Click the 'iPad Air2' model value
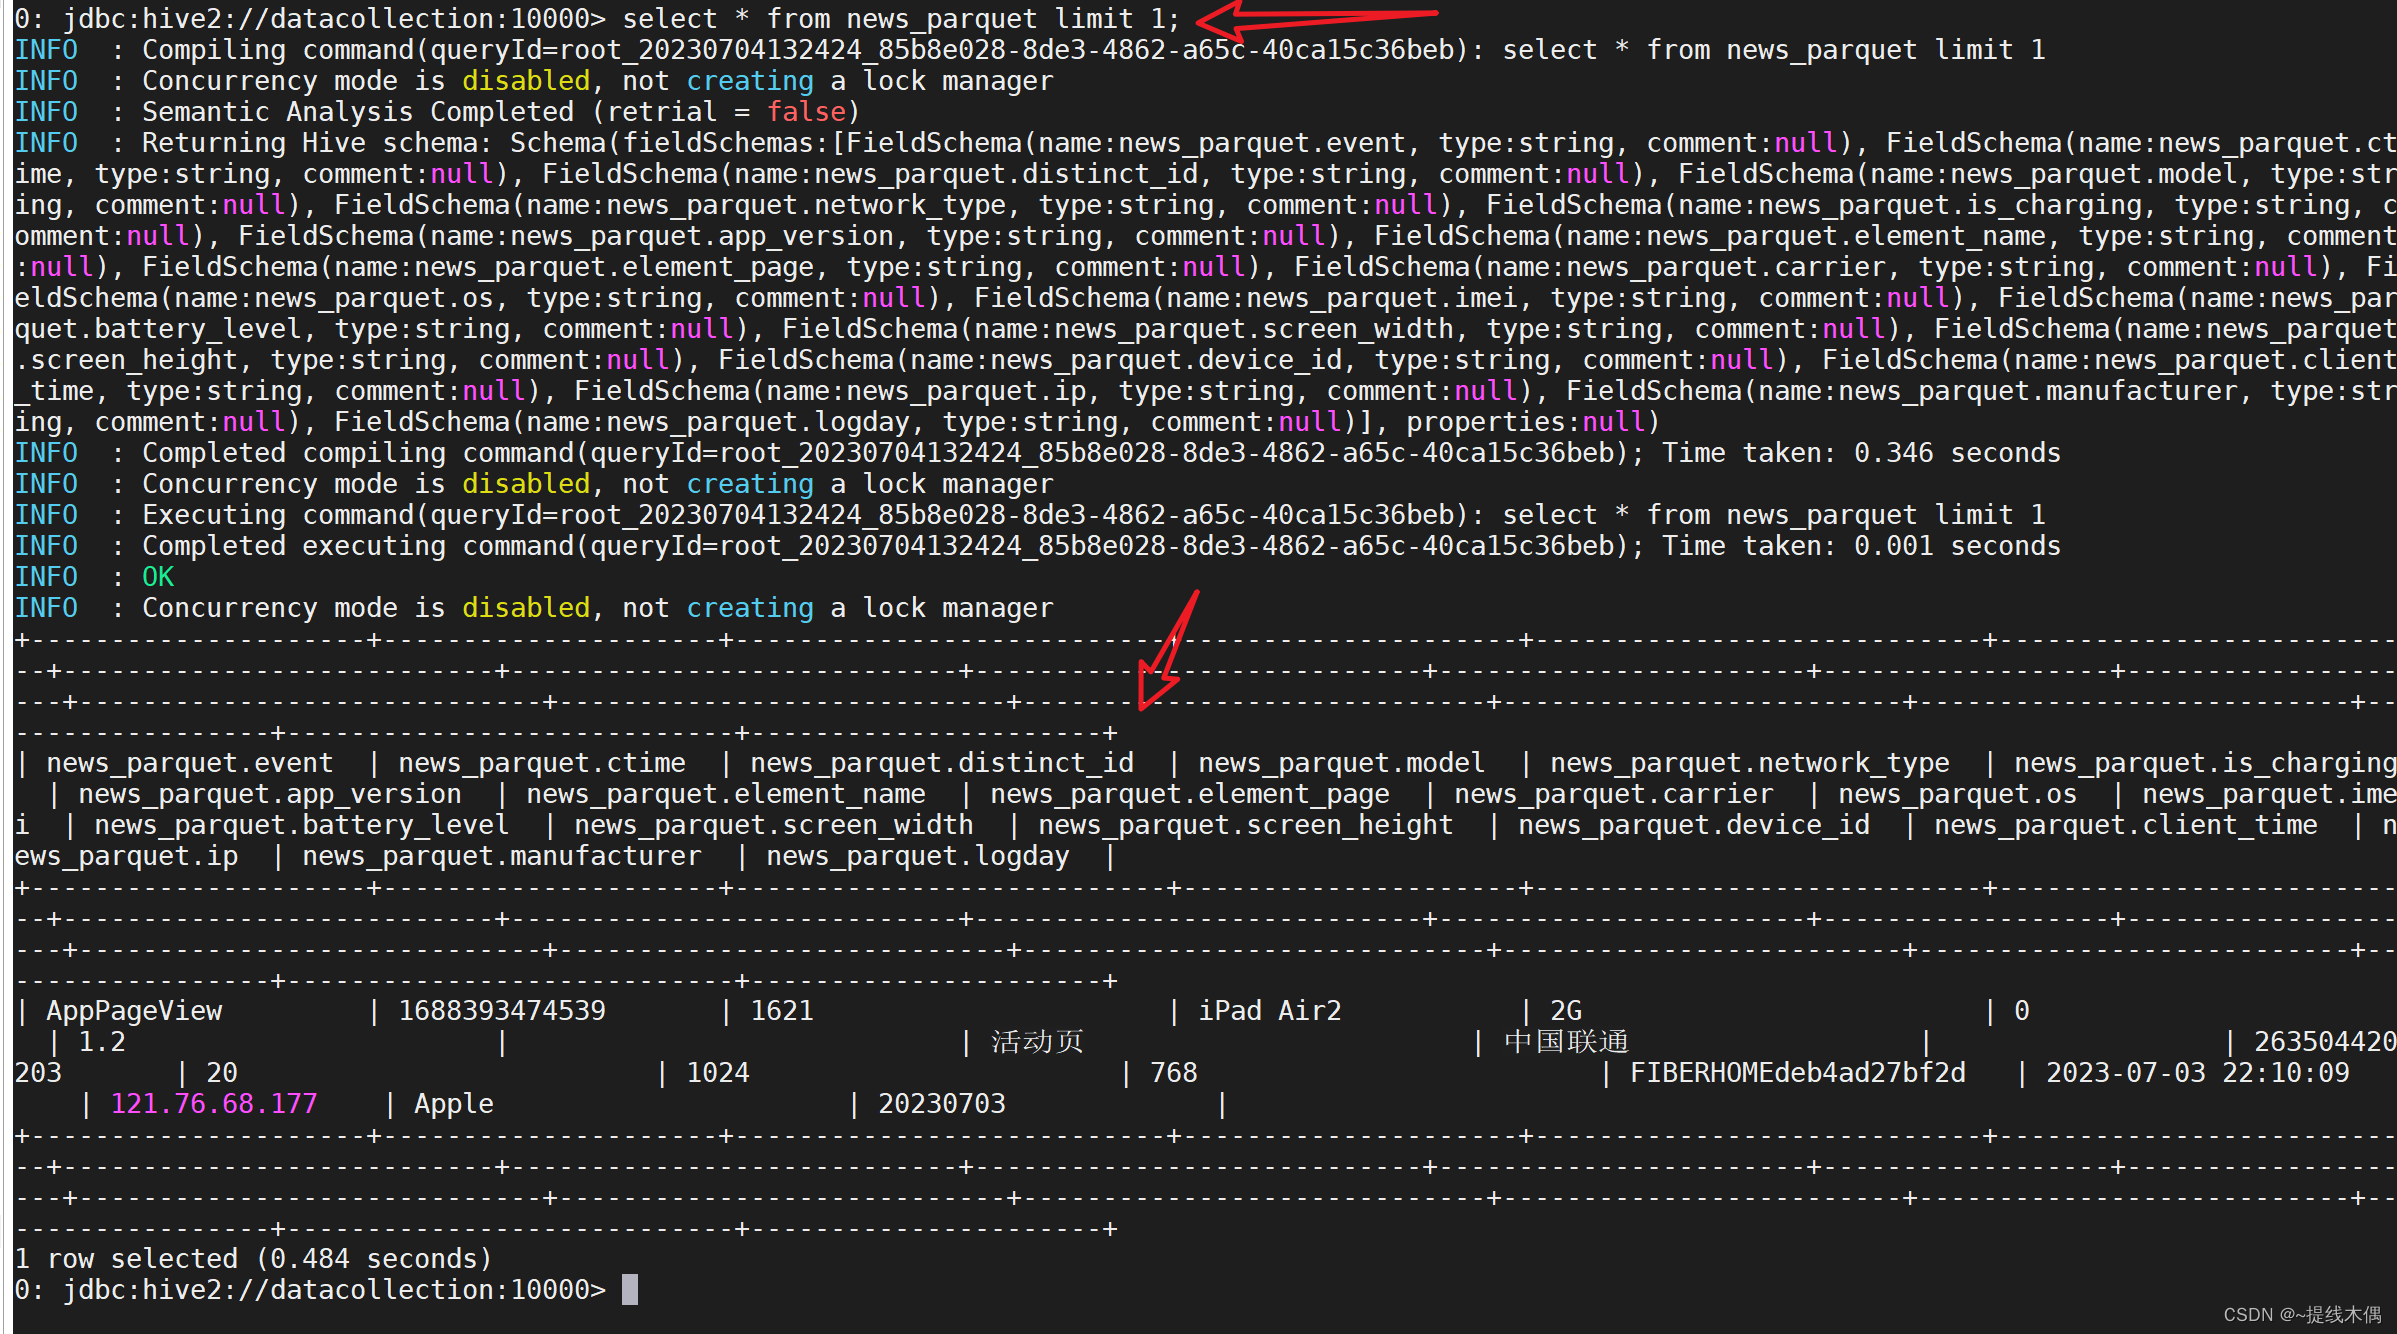Viewport: 2397px width, 1334px height. pos(1269,1011)
